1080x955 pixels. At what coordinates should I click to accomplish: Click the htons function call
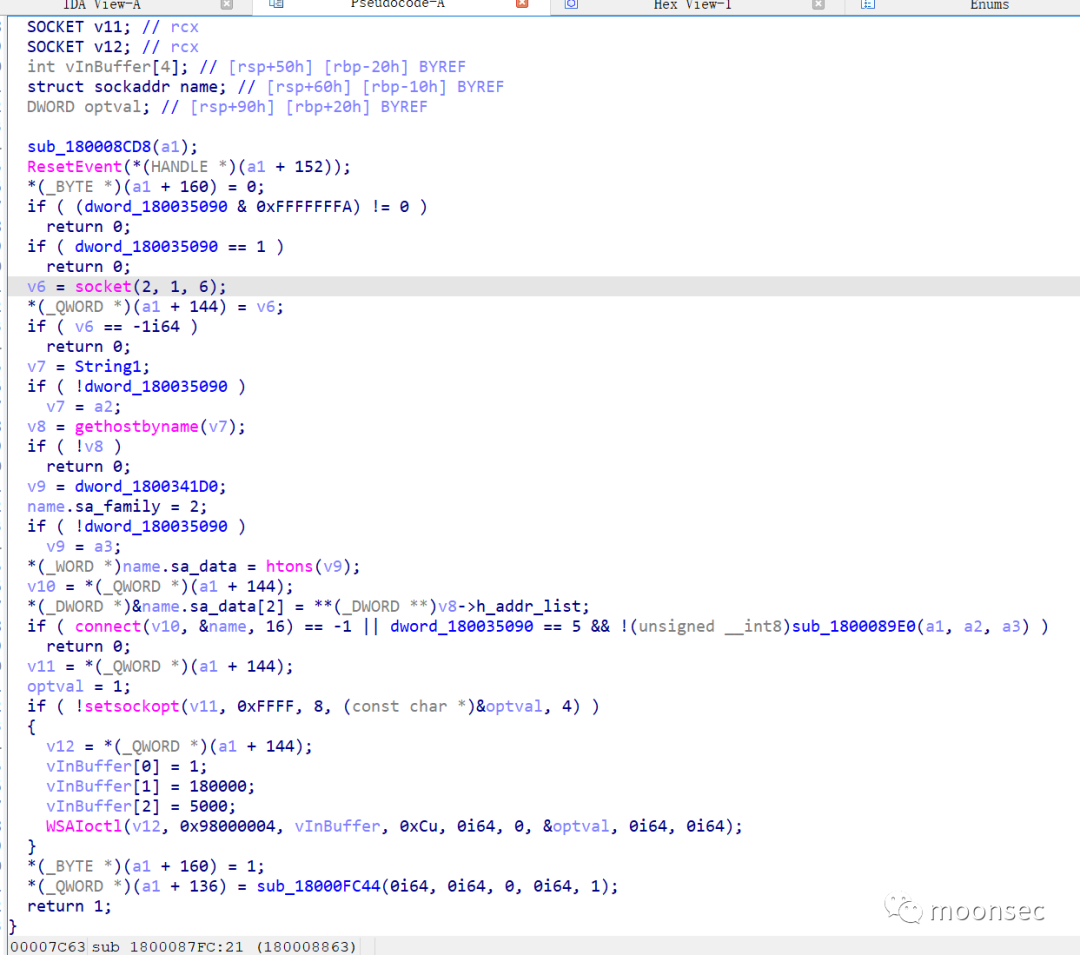tap(289, 566)
